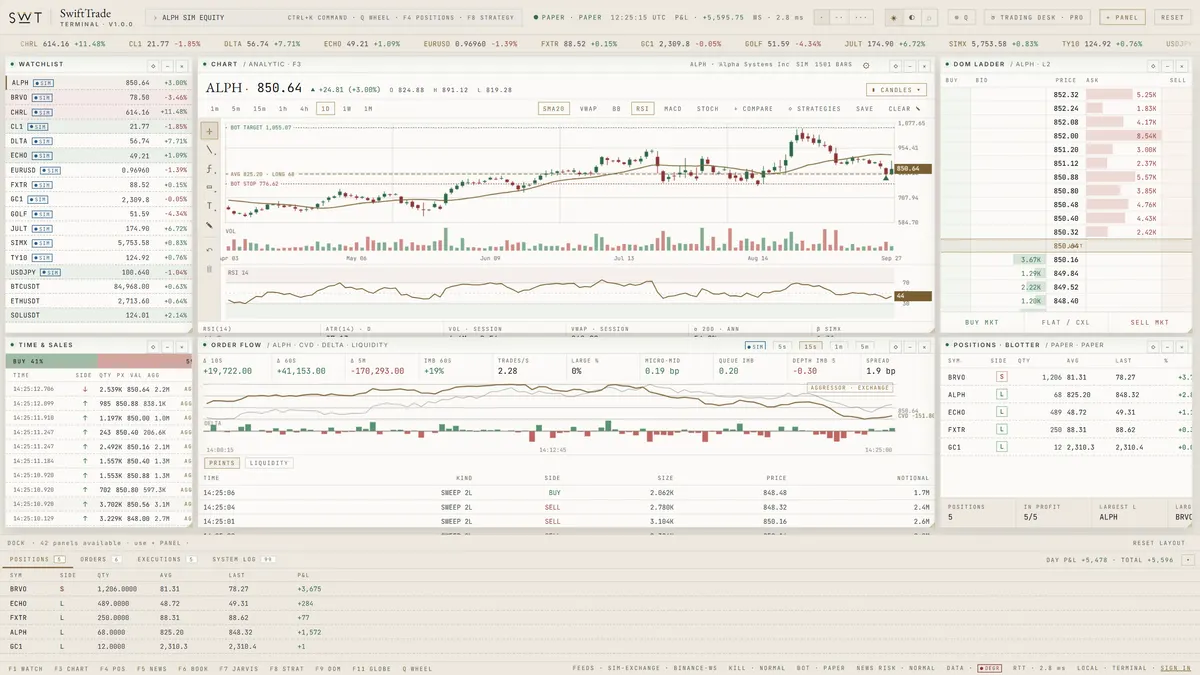Pop out the Time & Sales panel

click(155, 345)
